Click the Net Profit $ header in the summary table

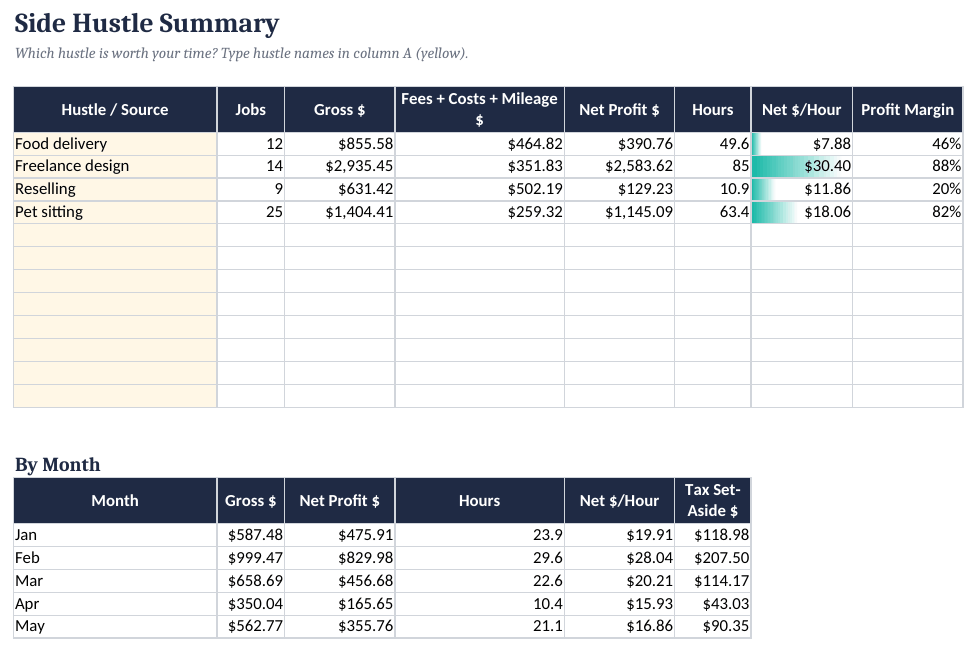coord(619,110)
